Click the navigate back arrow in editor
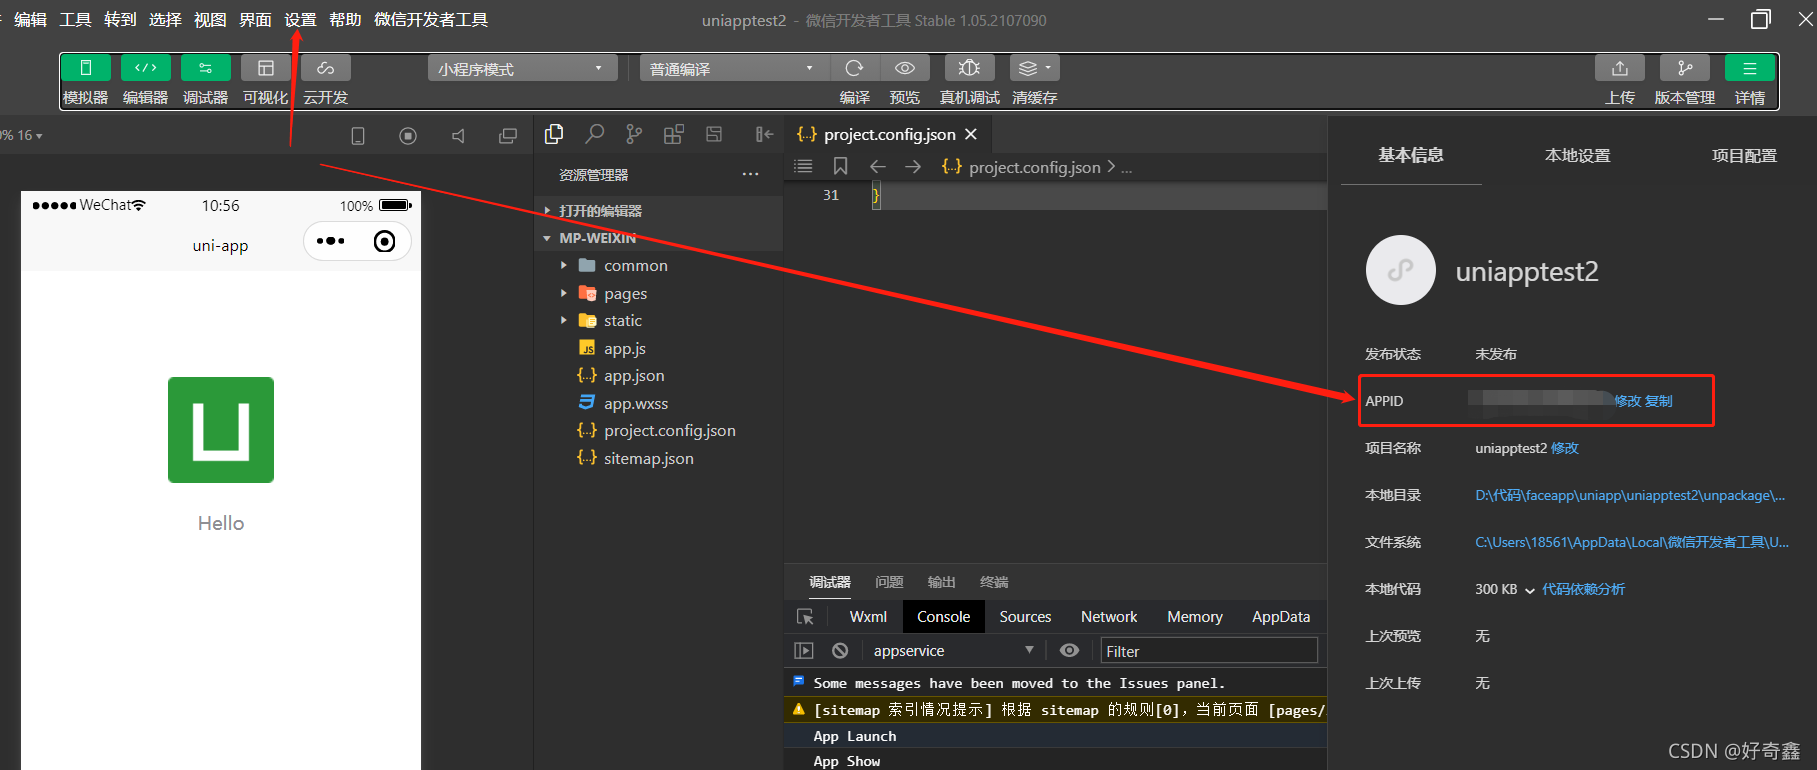The width and height of the screenshot is (1817, 770). 878,167
